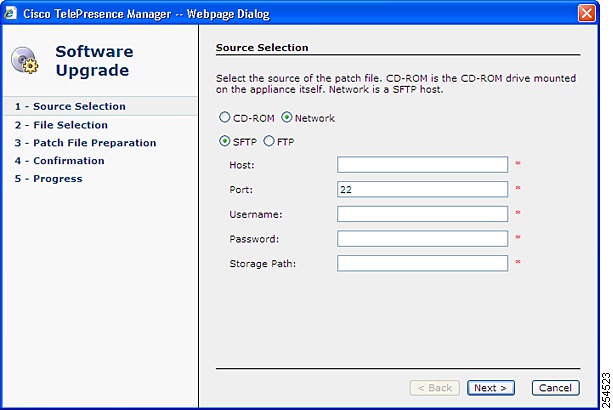613x410 pixels.
Task: Click the Next > button
Action: 491,388
